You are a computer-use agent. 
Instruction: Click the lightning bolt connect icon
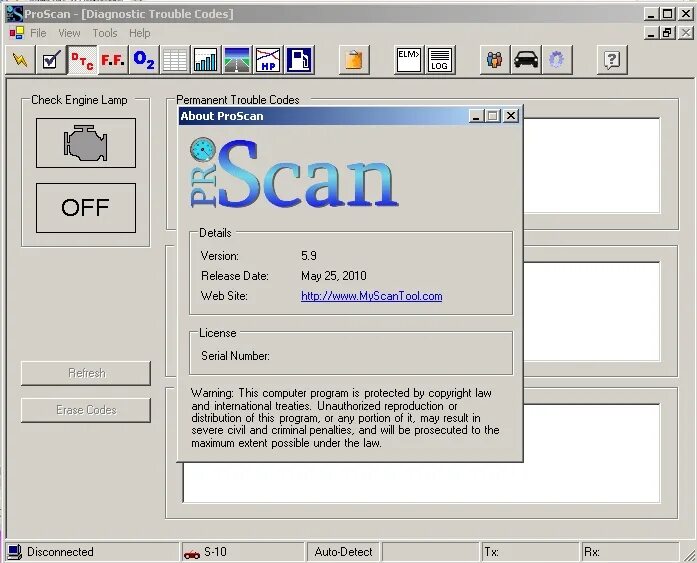[x=20, y=60]
